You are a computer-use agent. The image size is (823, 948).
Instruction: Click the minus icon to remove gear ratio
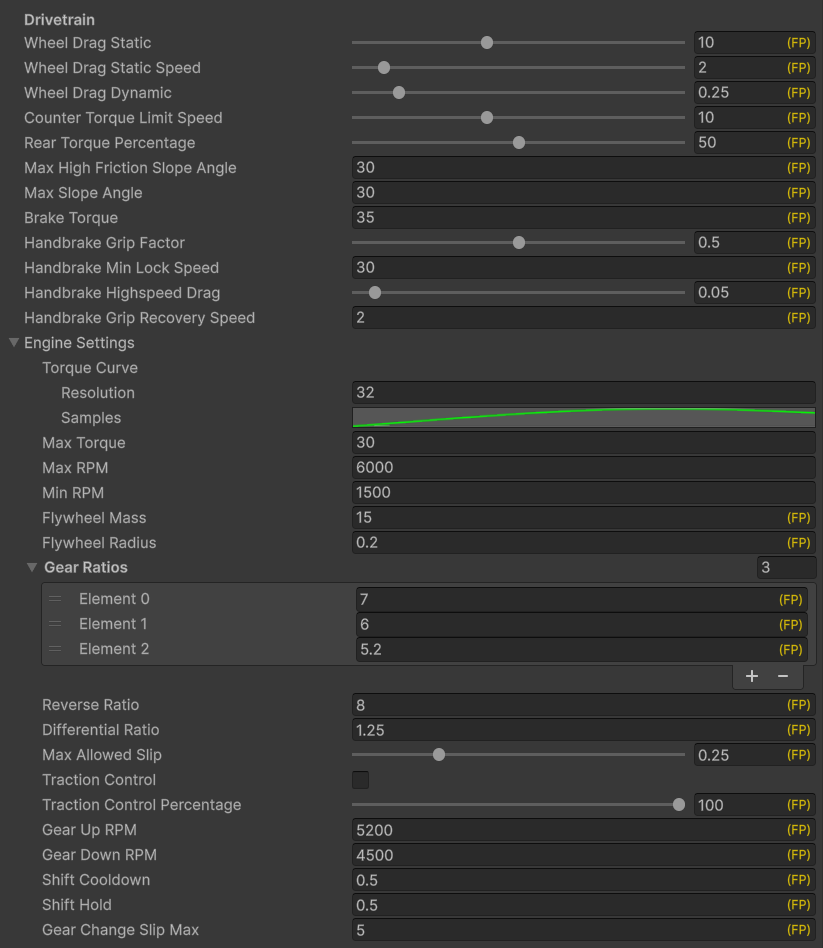(783, 677)
